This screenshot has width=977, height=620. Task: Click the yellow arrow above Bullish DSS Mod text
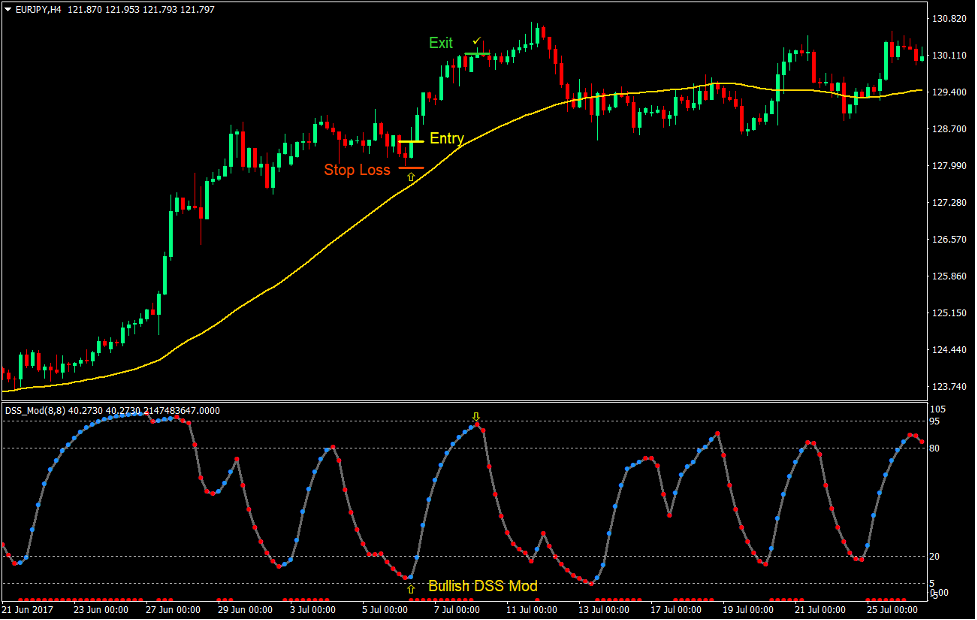[x=411, y=588]
